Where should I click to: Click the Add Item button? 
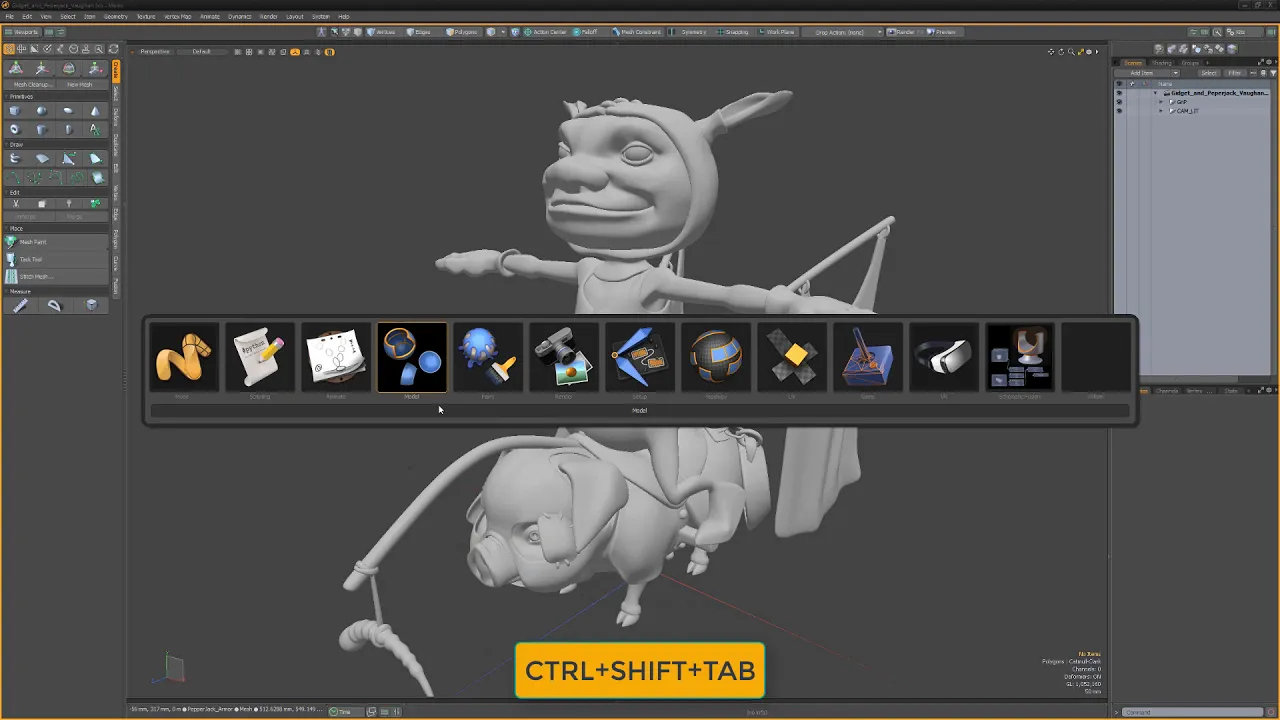point(1143,73)
